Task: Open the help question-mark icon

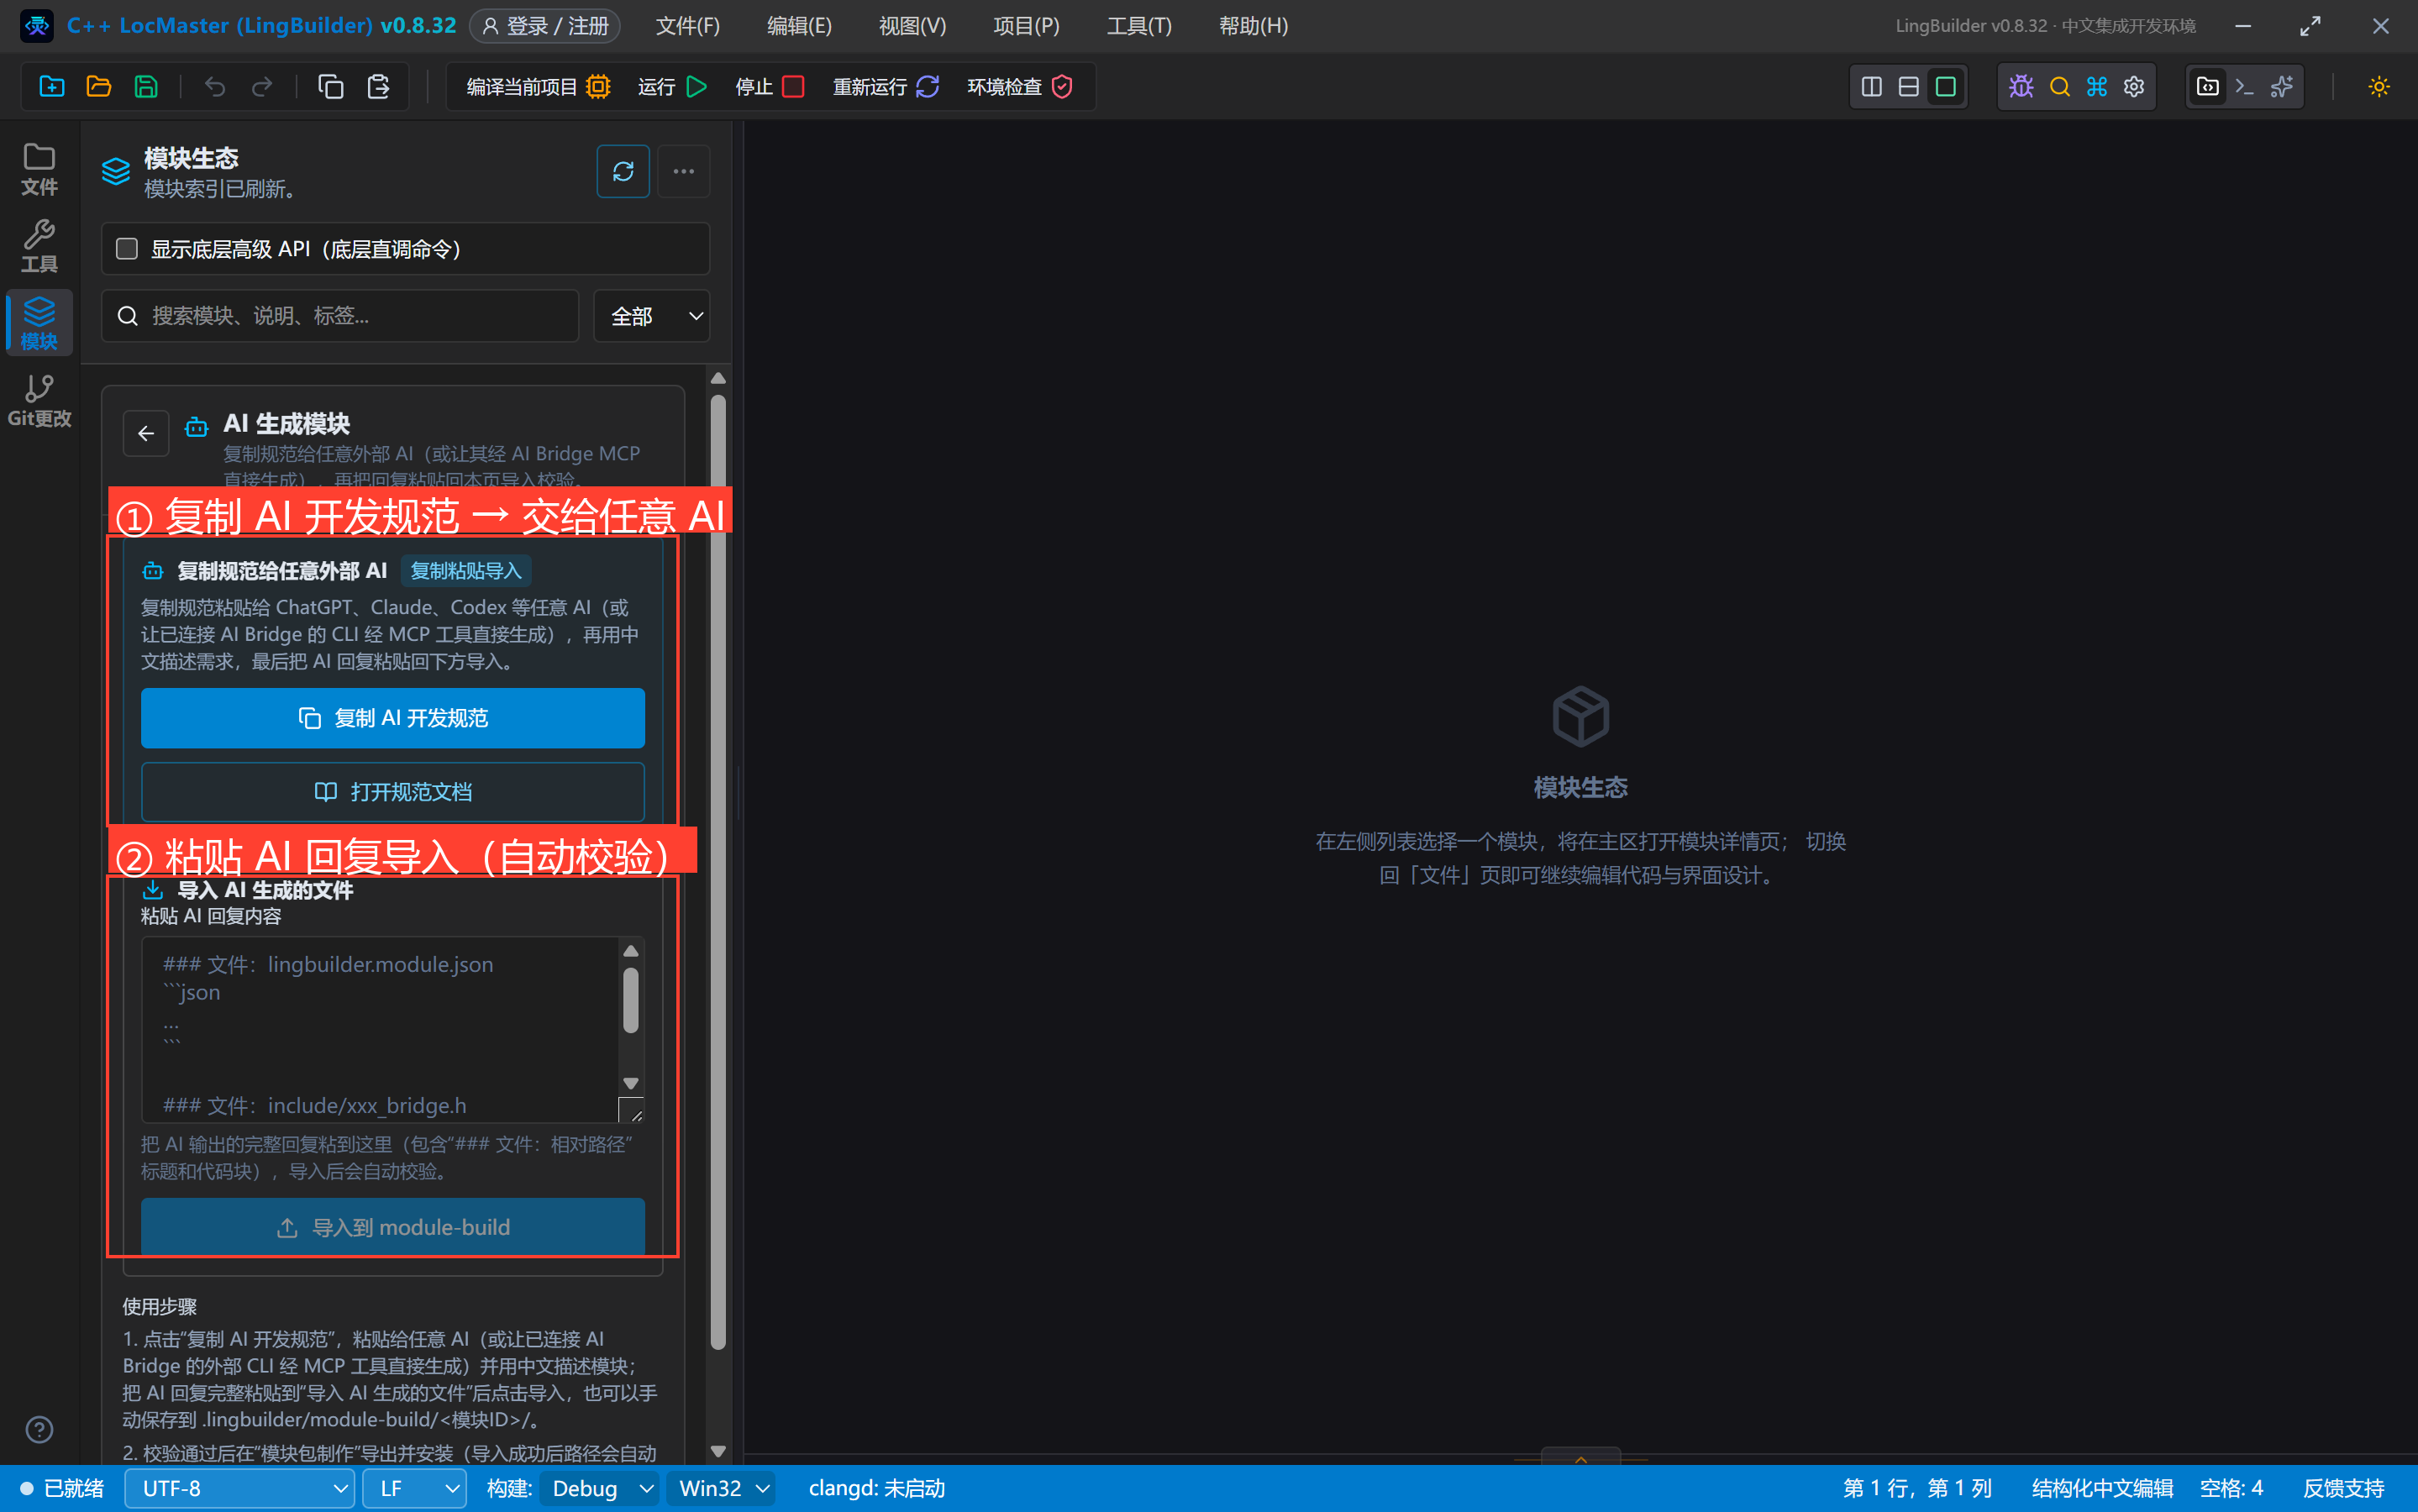Action: click(x=39, y=1429)
